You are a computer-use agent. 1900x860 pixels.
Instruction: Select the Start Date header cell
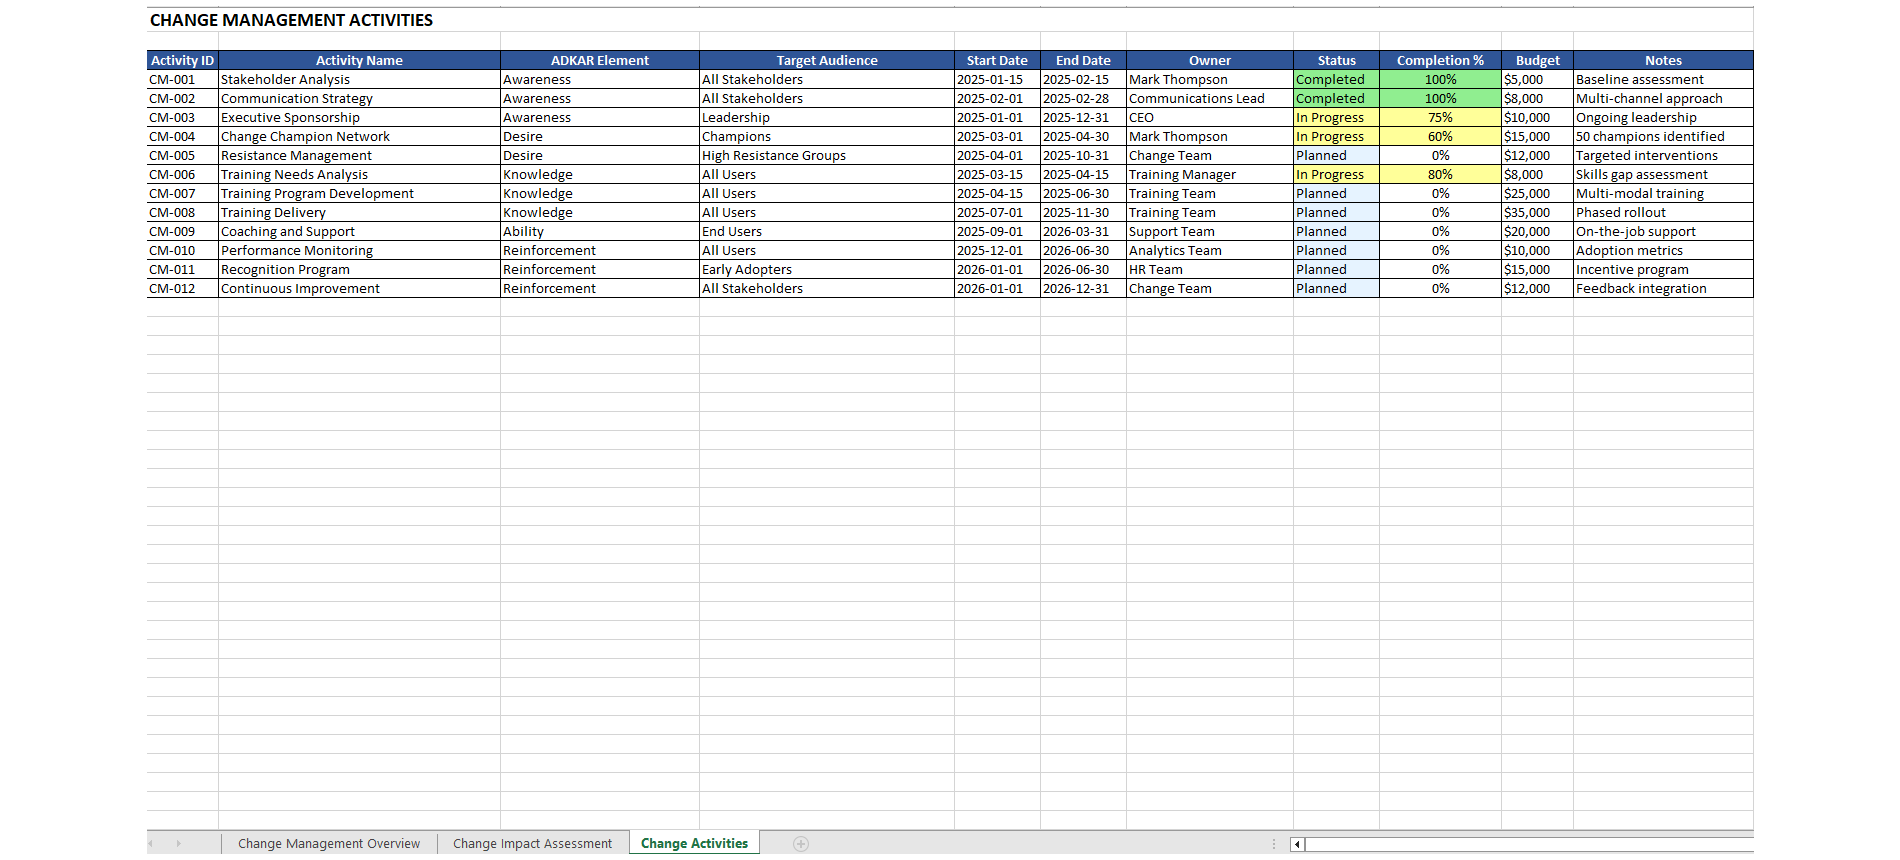click(x=997, y=61)
